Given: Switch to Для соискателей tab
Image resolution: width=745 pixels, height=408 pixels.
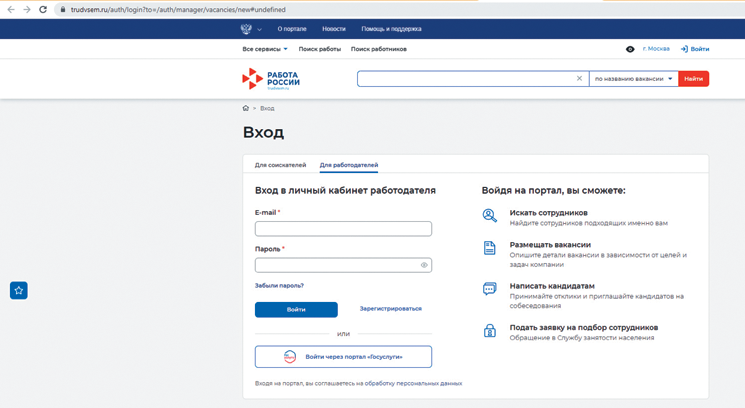Looking at the screenshot, I should tap(280, 165).
